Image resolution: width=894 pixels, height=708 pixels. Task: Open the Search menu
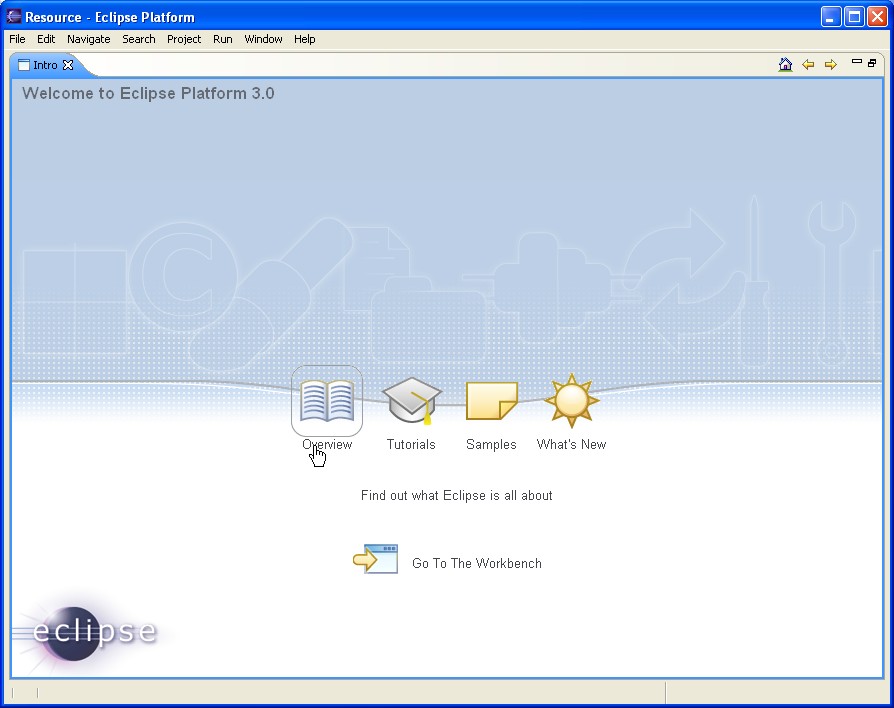tap(139, 39)
